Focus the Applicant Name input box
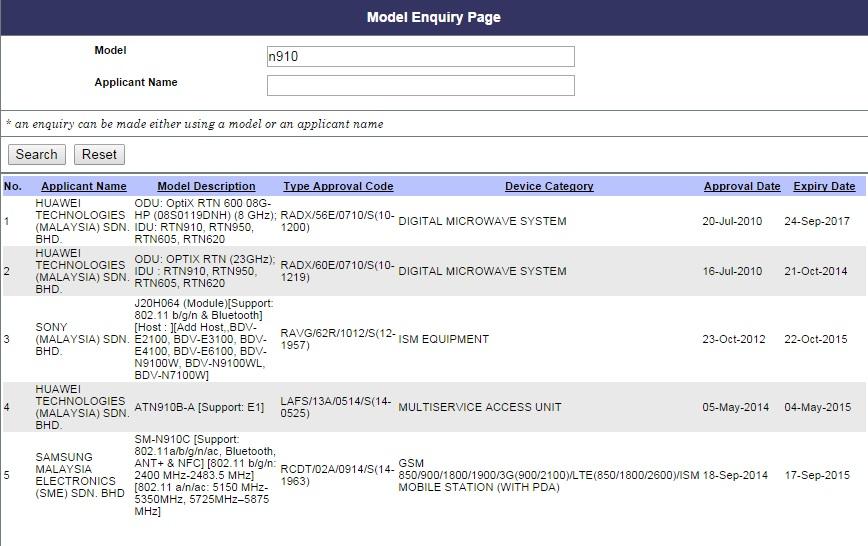 [420, 86]
